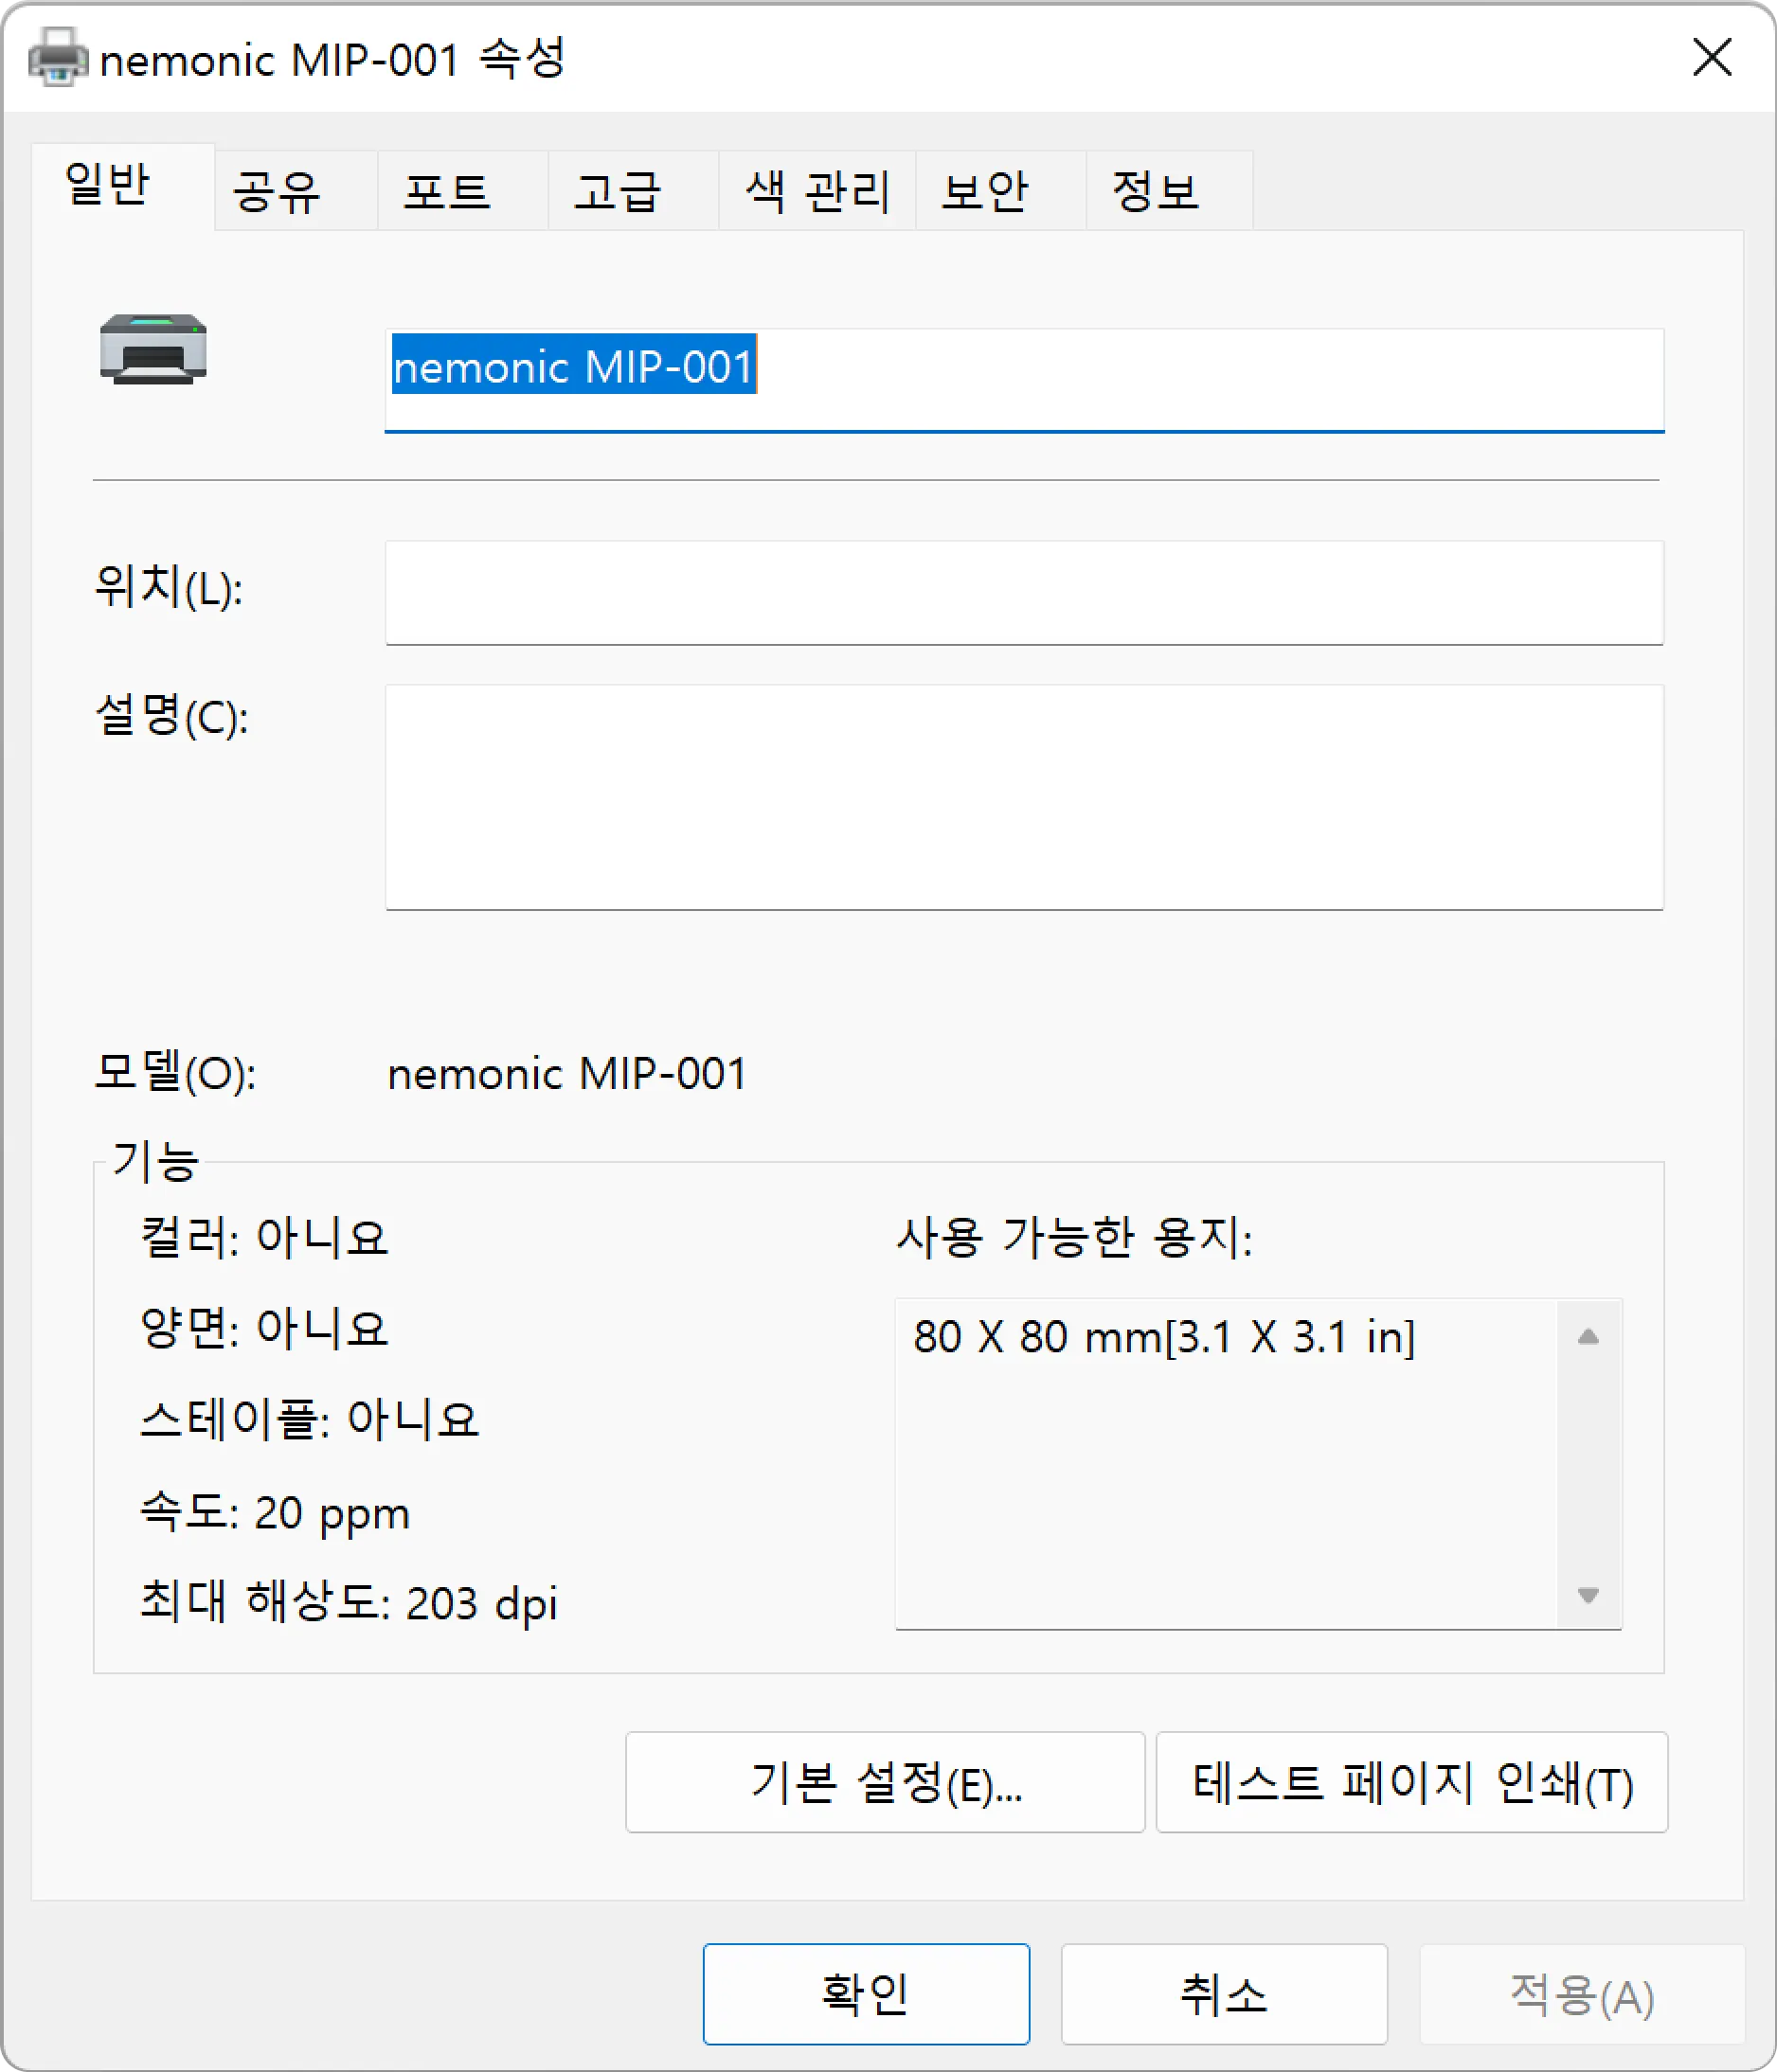Open 기본 설정(E)... preferences

click(x=885, y=1782)
